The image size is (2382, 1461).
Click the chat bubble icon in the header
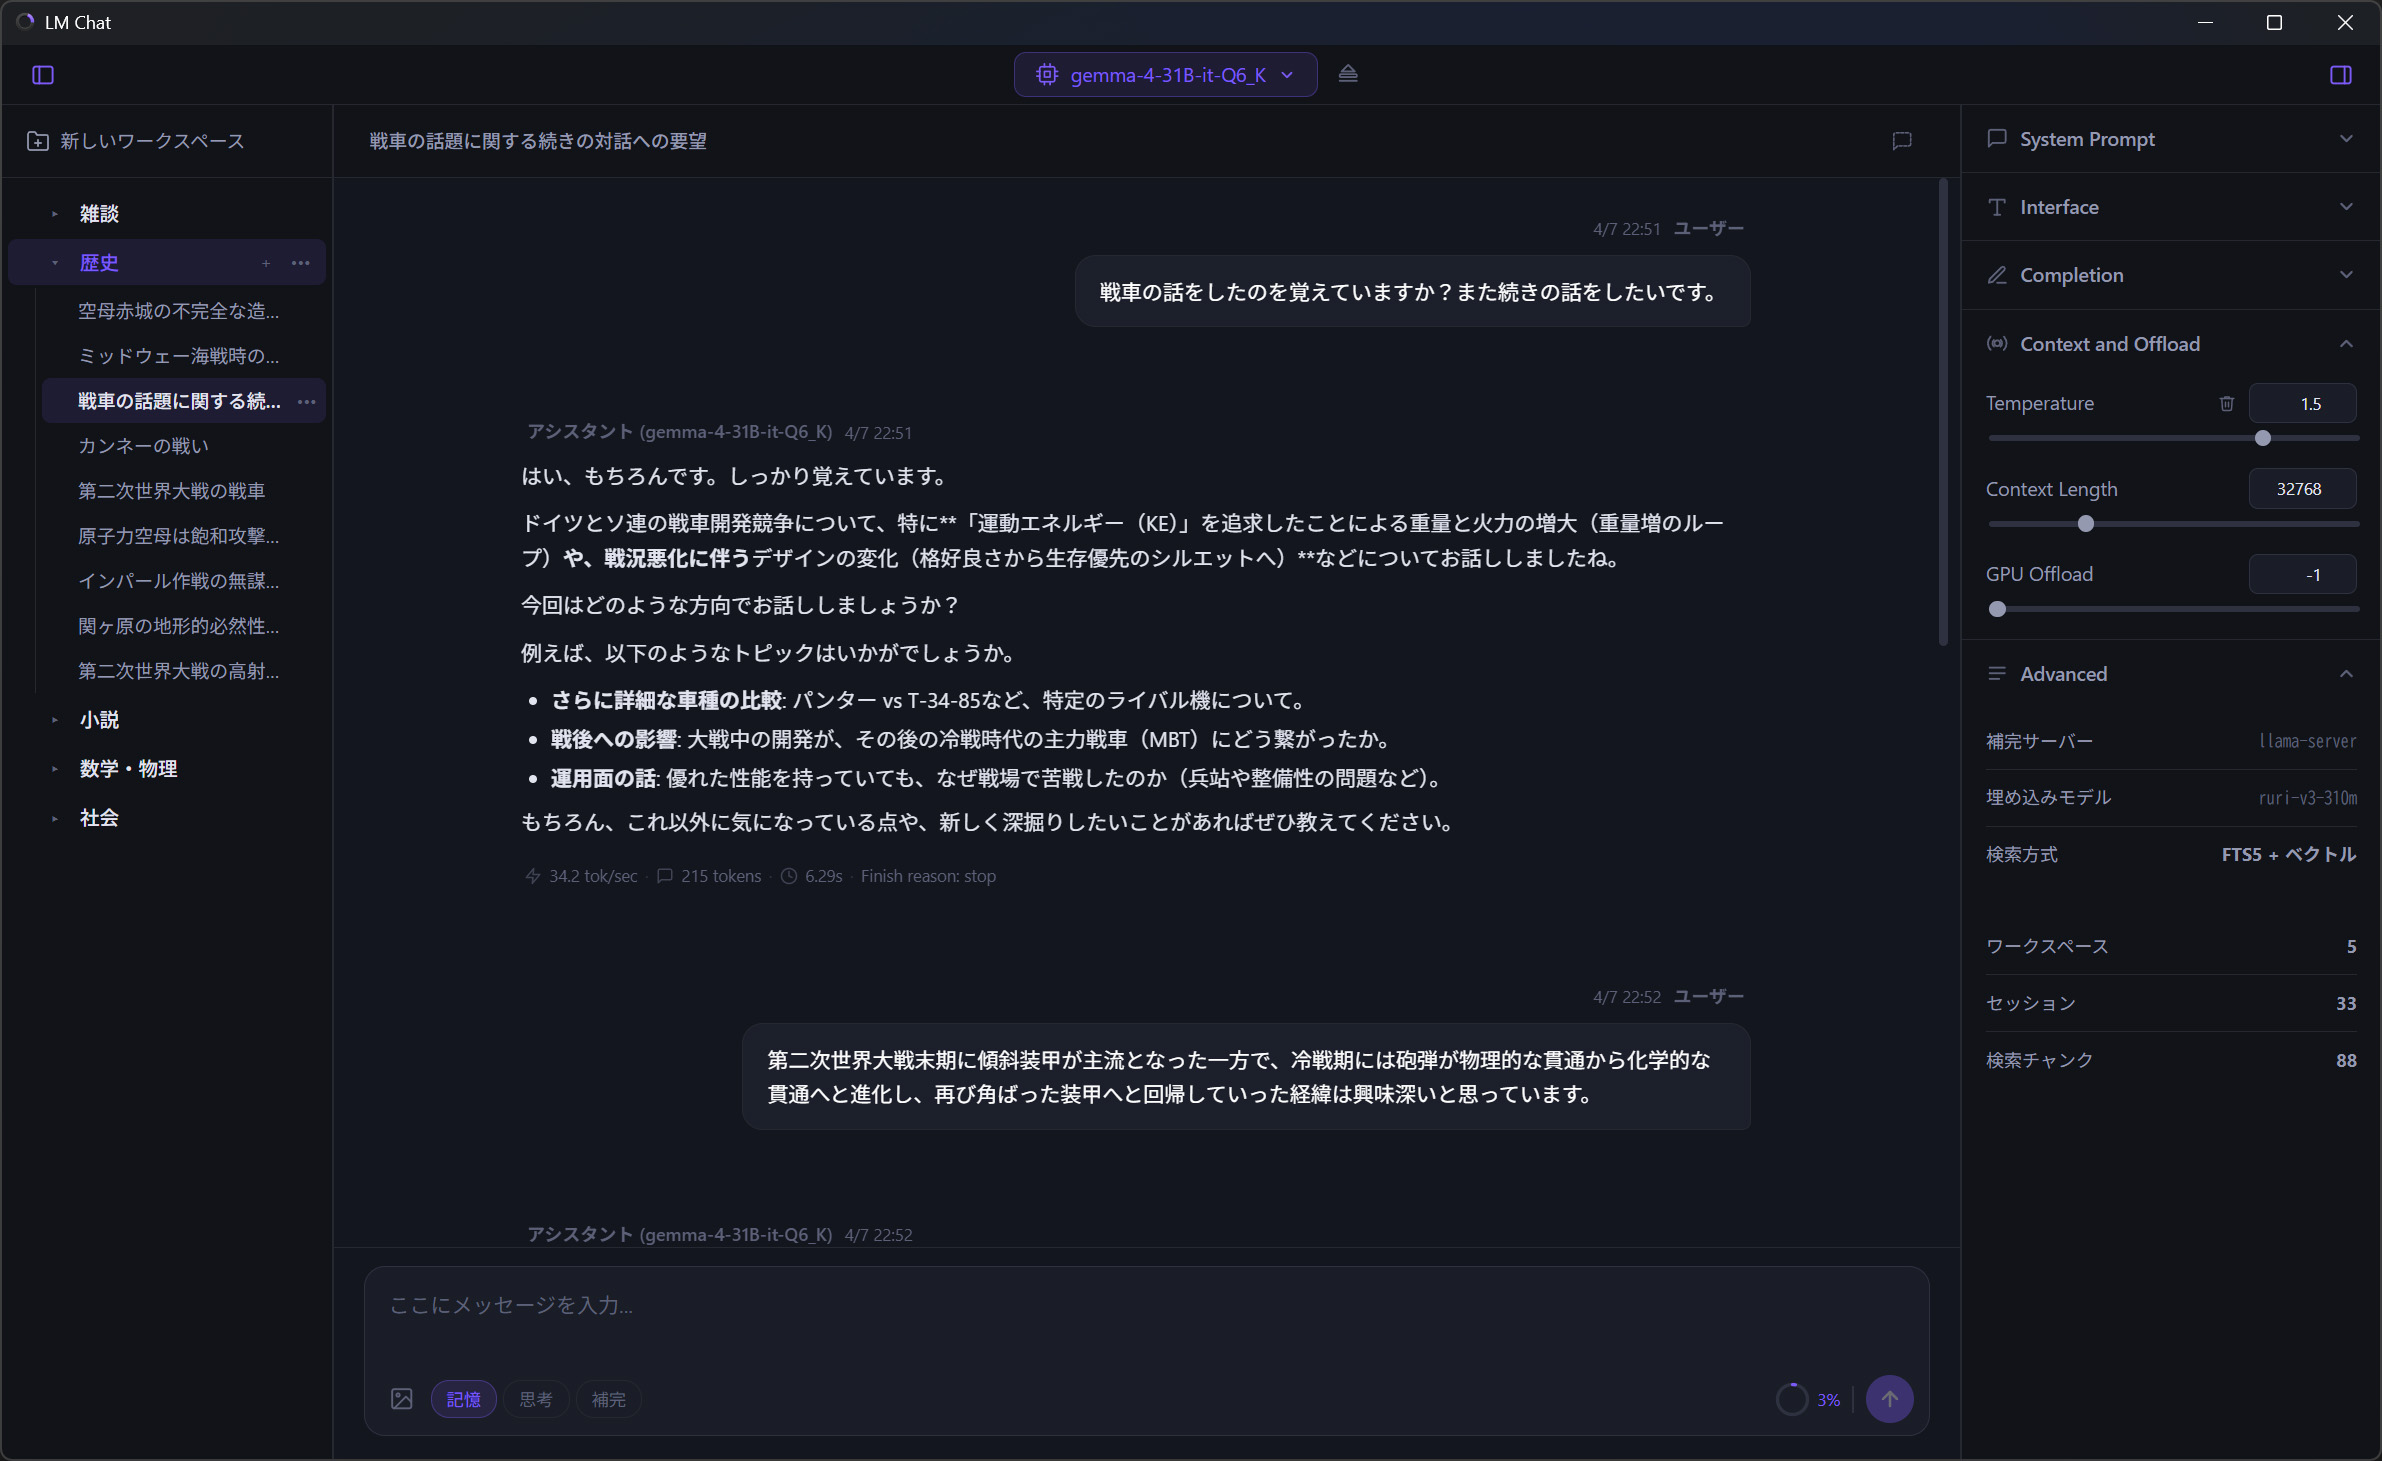(1902, 141)
